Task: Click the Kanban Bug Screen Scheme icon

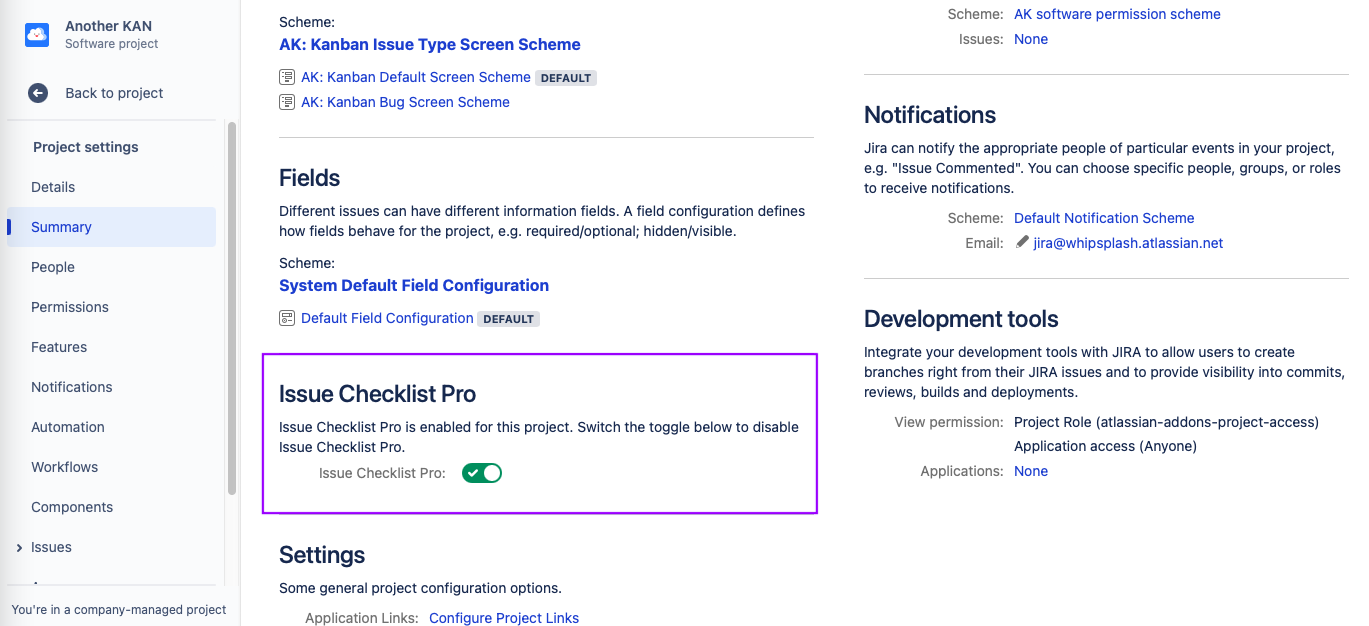Action: [287, 102]
